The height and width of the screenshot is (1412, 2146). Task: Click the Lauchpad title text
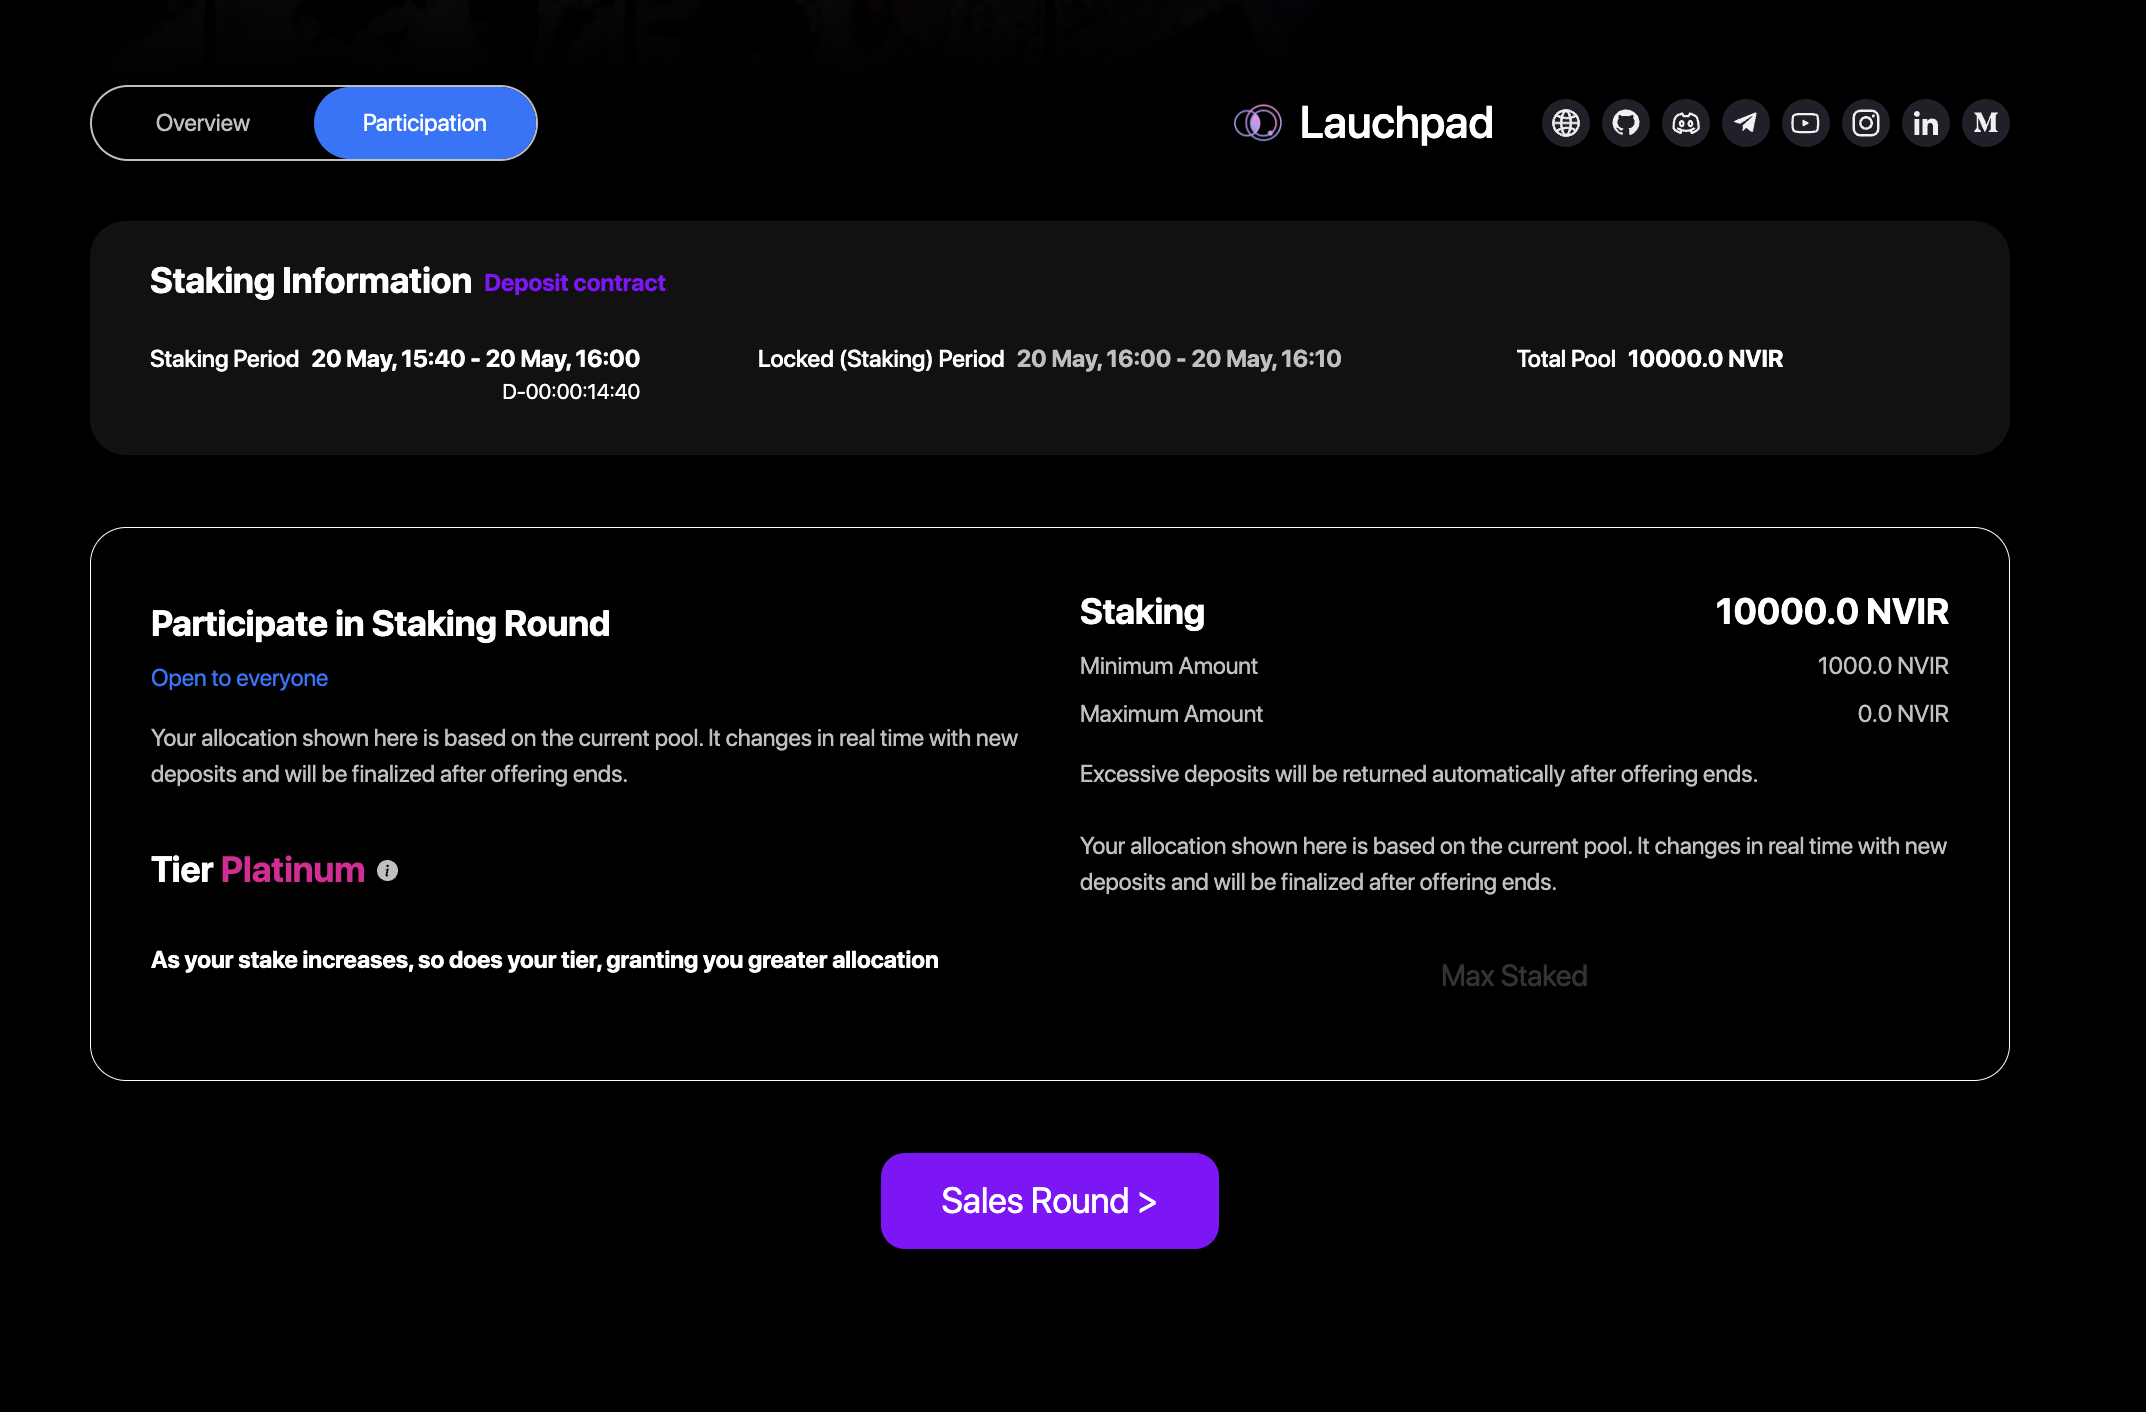pyautogui.click(x=1396, y=123)
